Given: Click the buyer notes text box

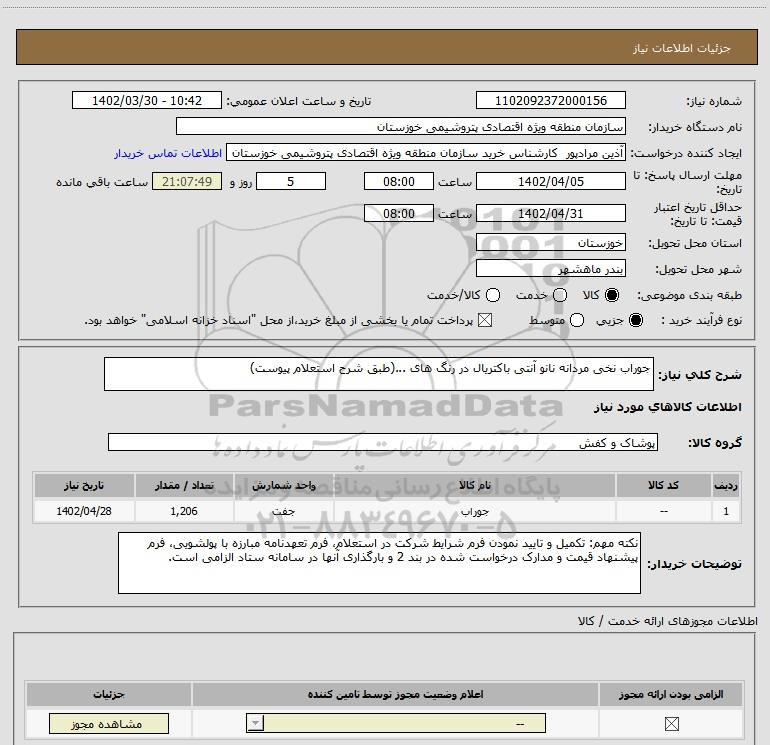Looking at the screenshot, I should 379,563.
